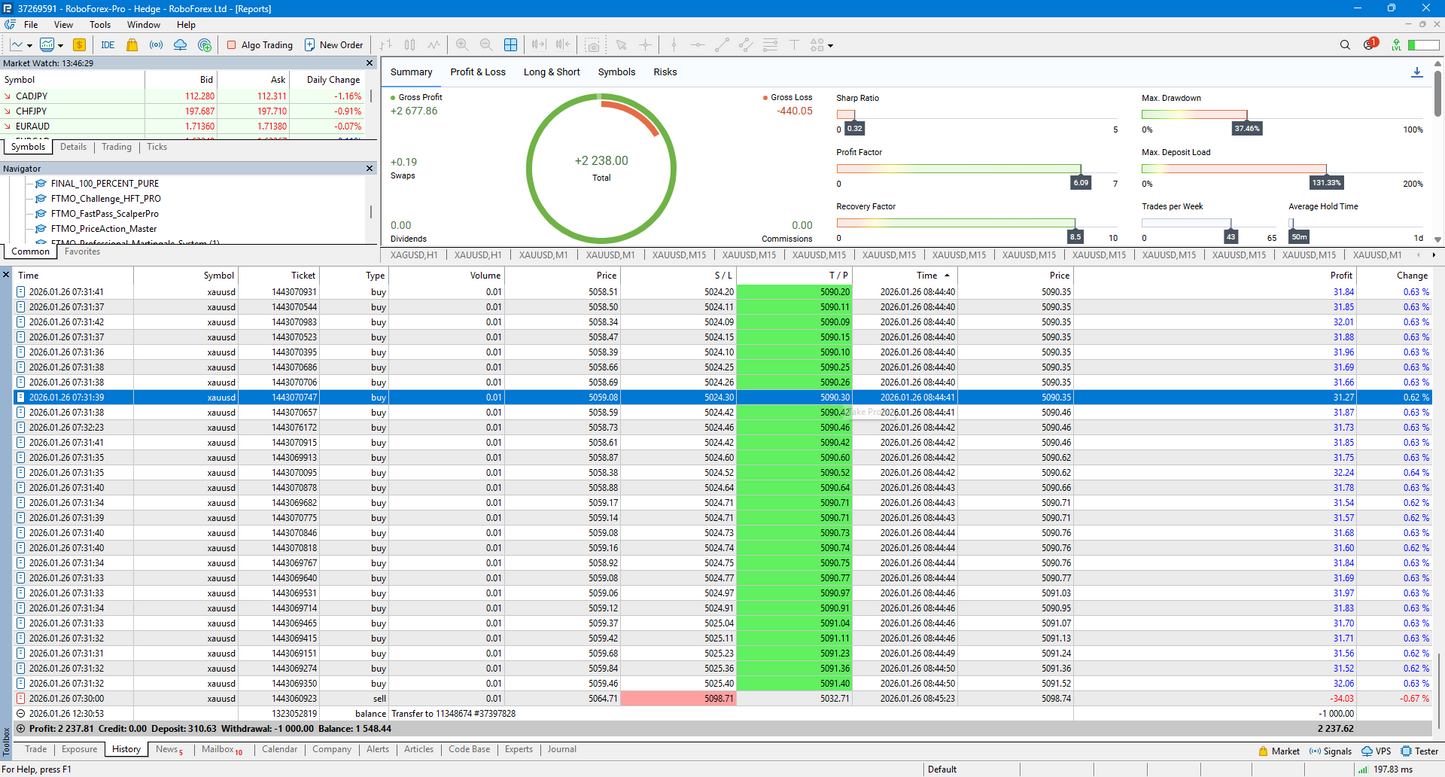Toggle Algo Trading on

tap(258, 45)
